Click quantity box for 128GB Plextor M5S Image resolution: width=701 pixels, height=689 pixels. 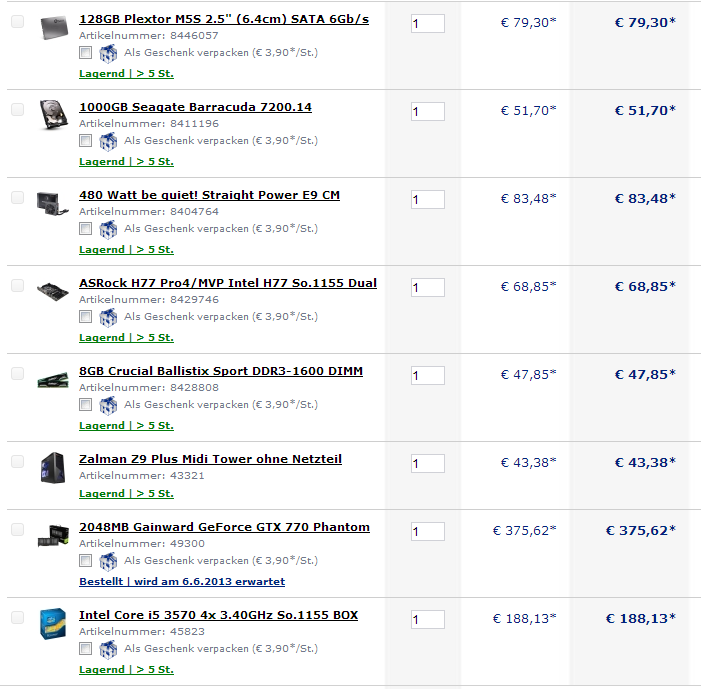point(428,23)
